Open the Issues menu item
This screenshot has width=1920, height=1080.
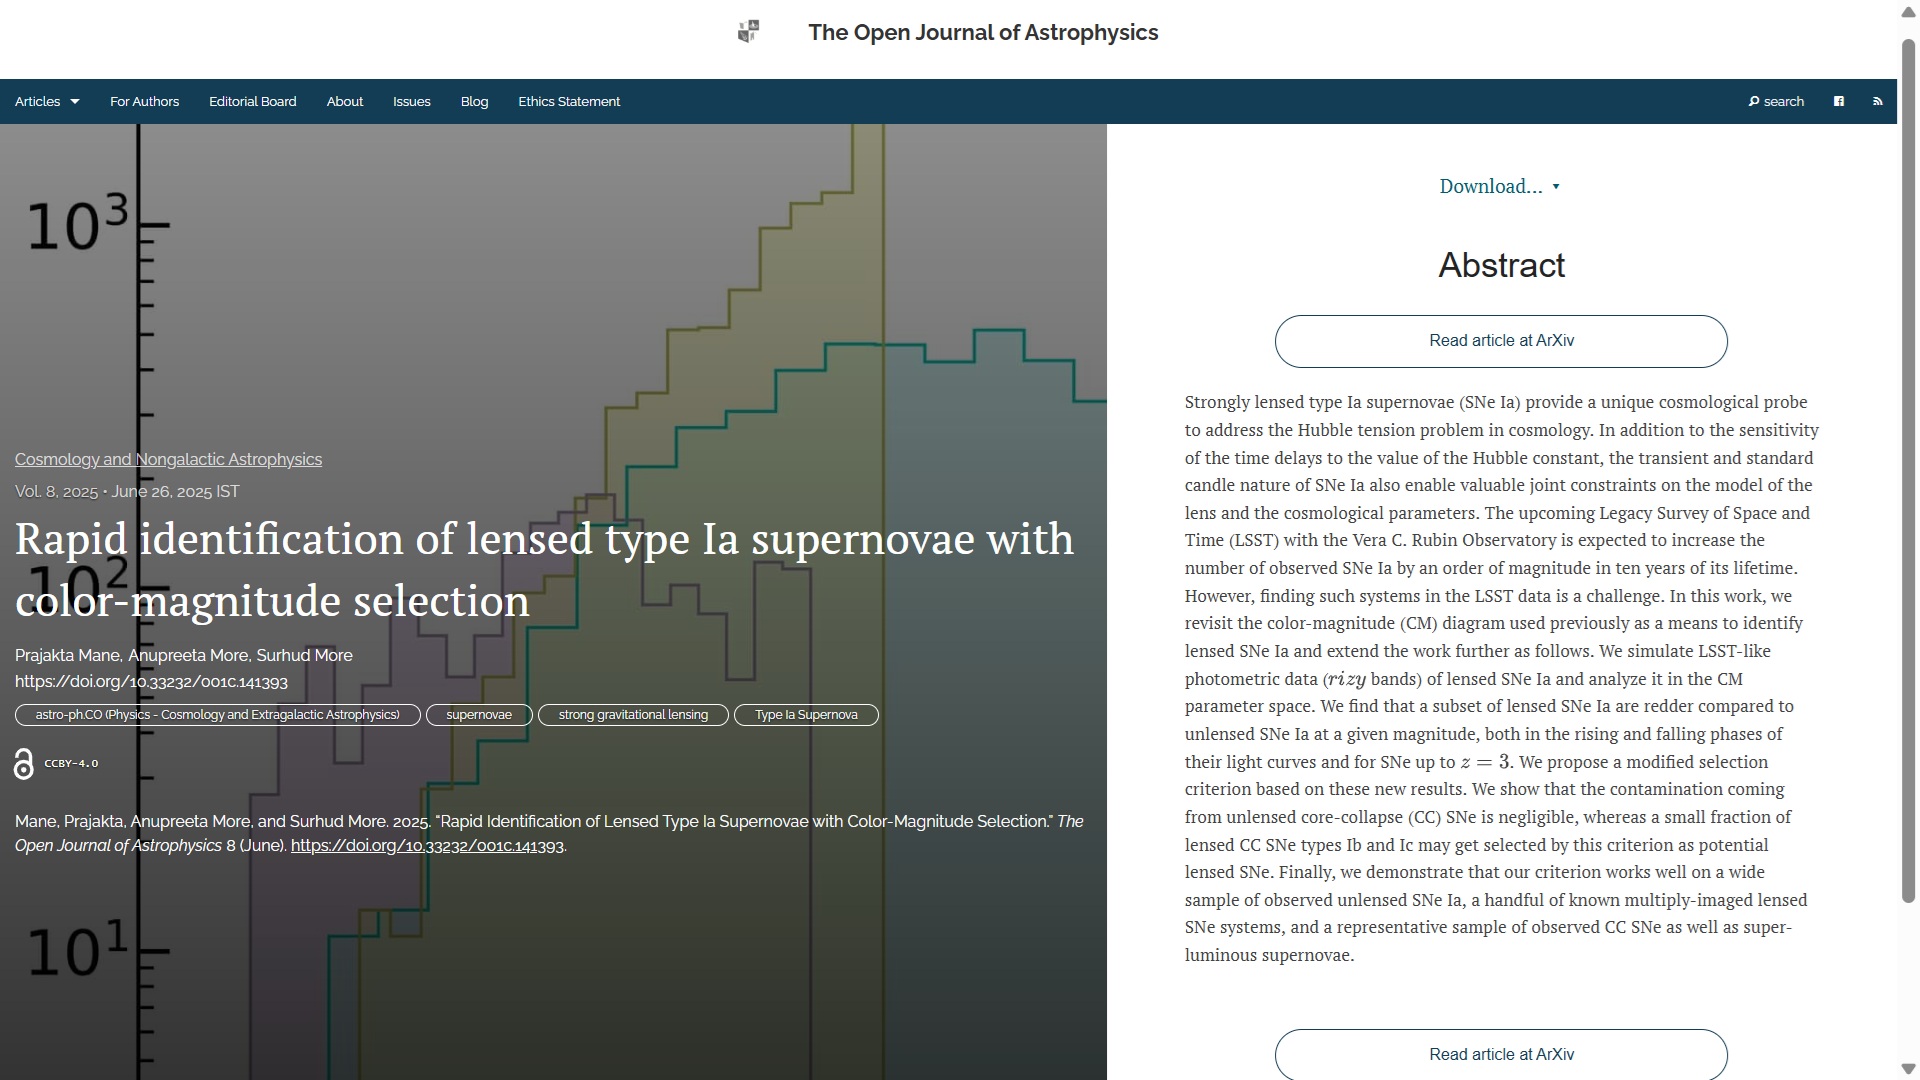(411, 102)
